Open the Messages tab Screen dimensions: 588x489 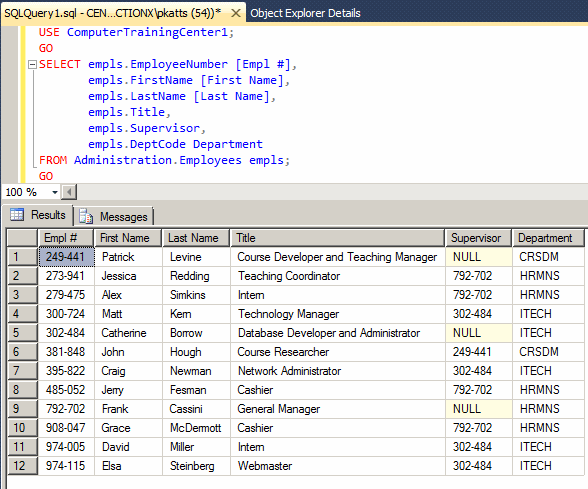[114, 217]
